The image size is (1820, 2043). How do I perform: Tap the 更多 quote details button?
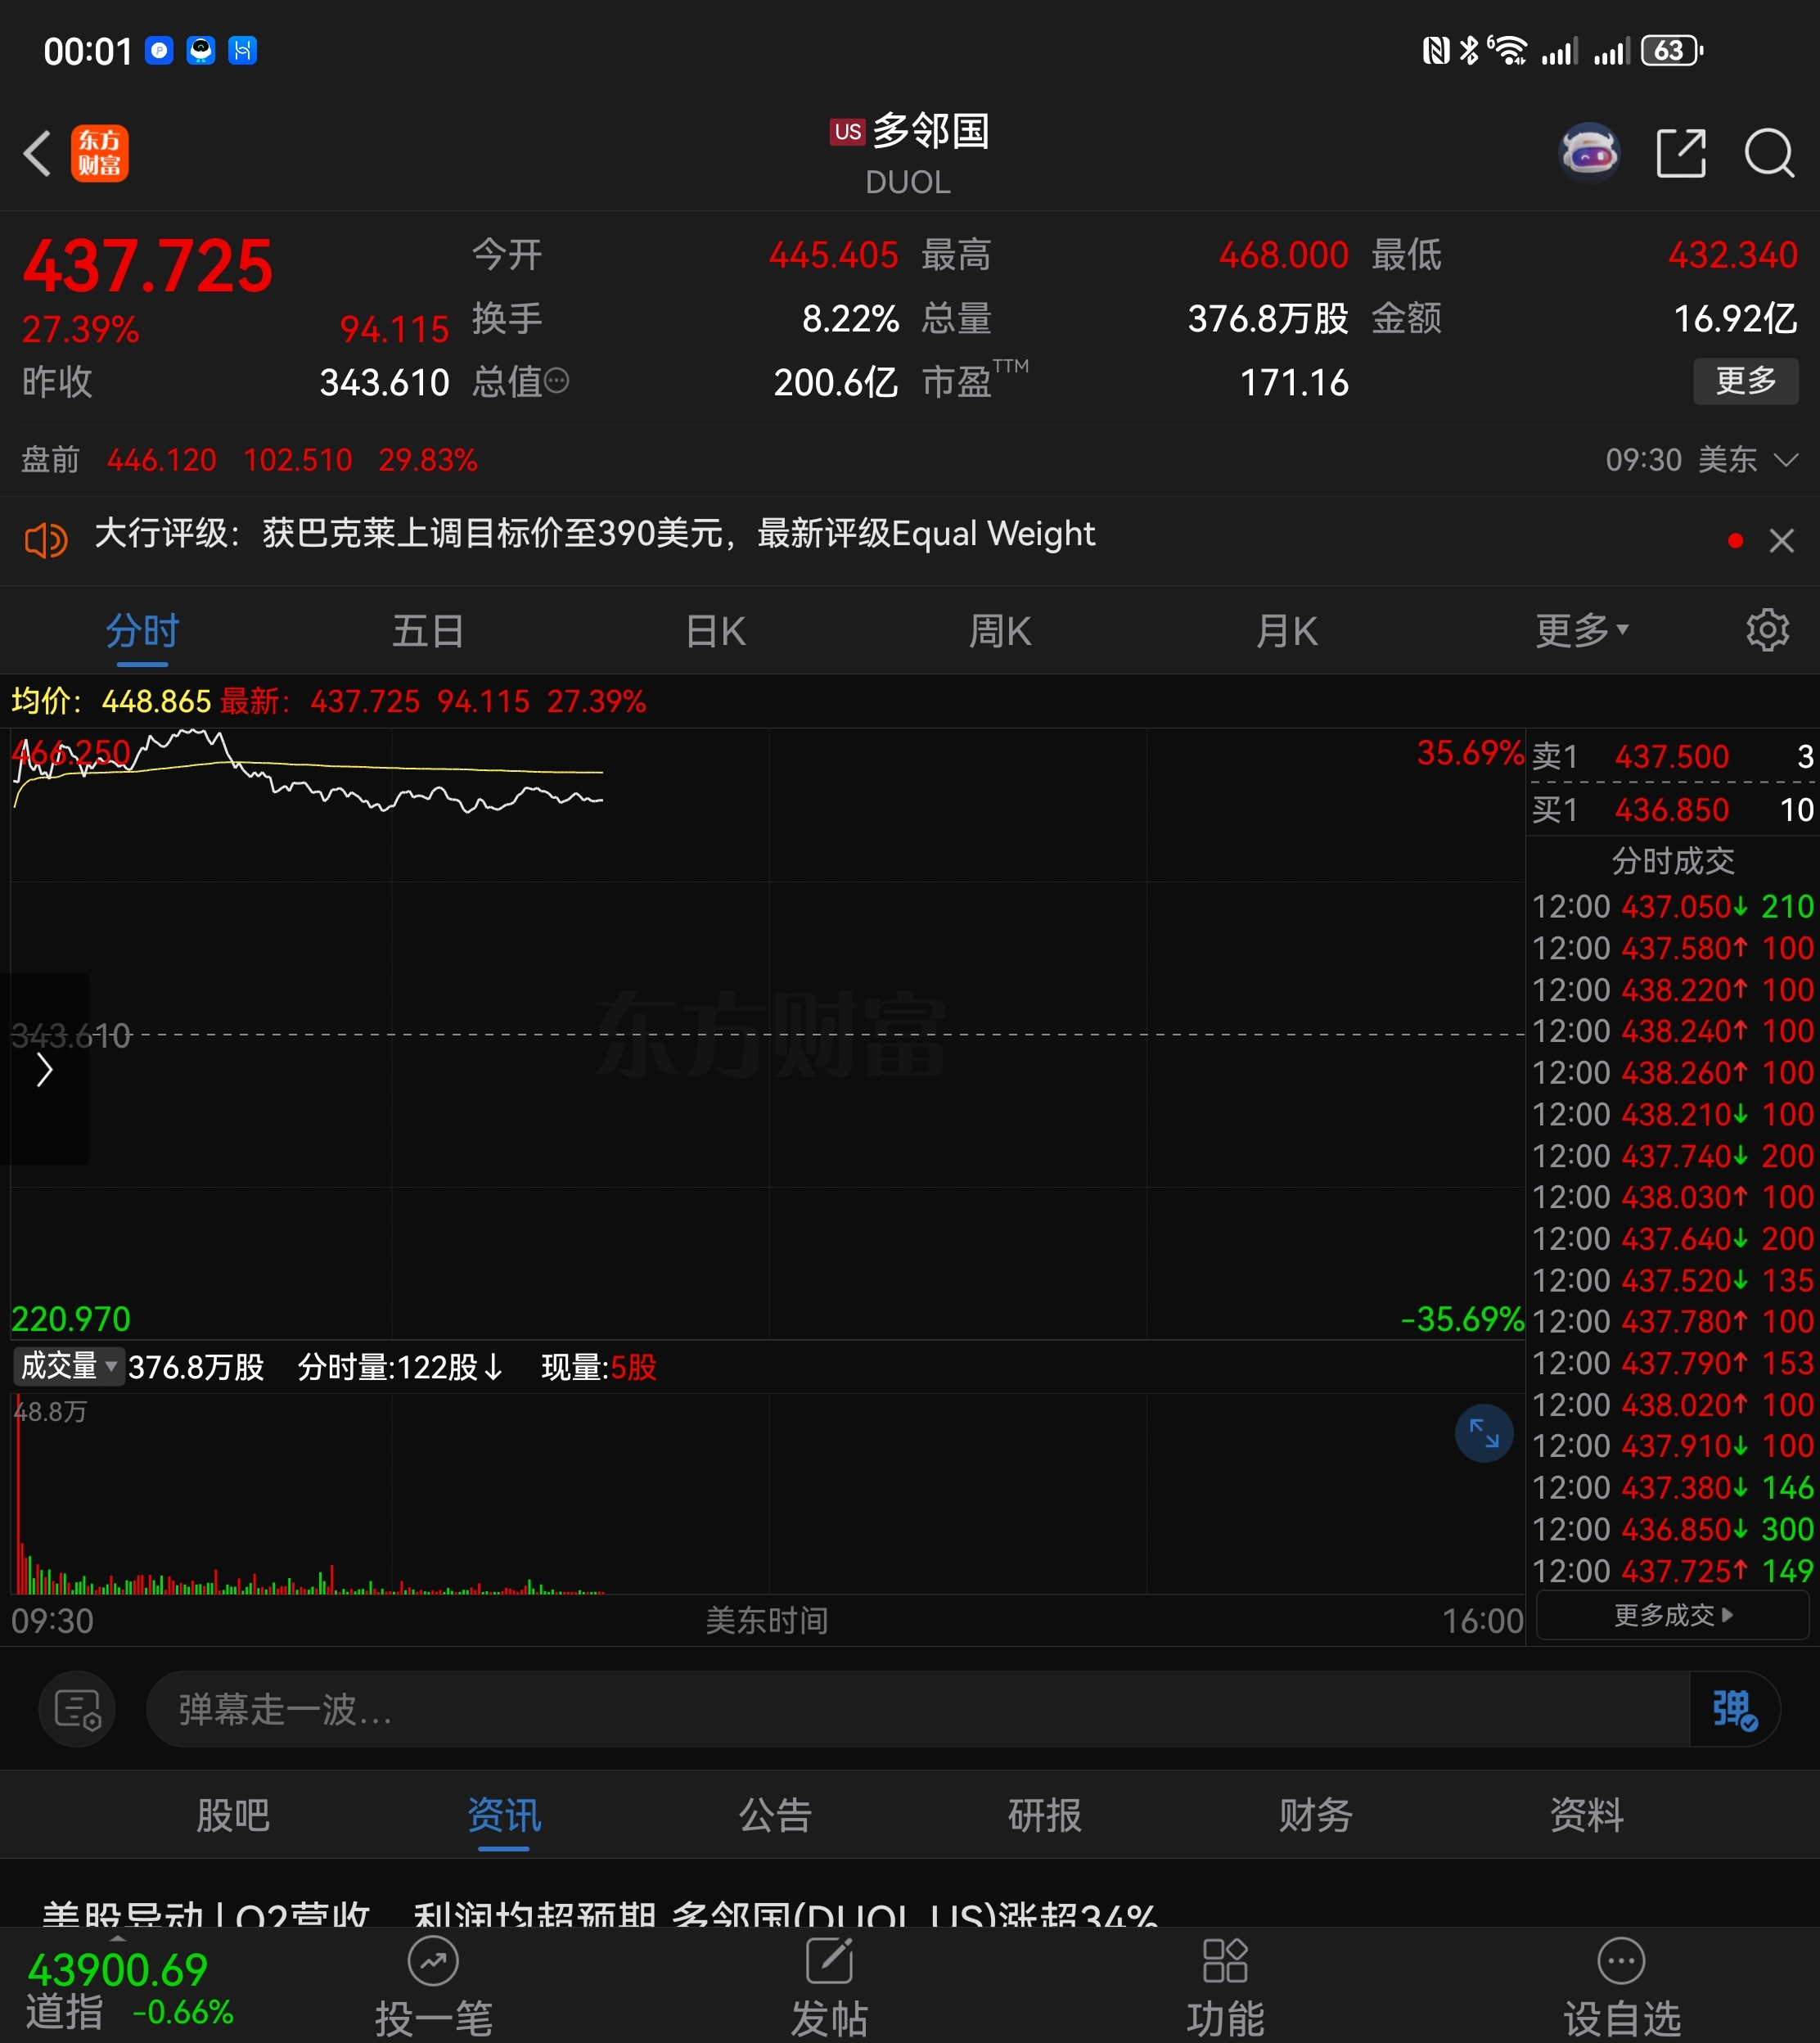(x=1745, y=381)
